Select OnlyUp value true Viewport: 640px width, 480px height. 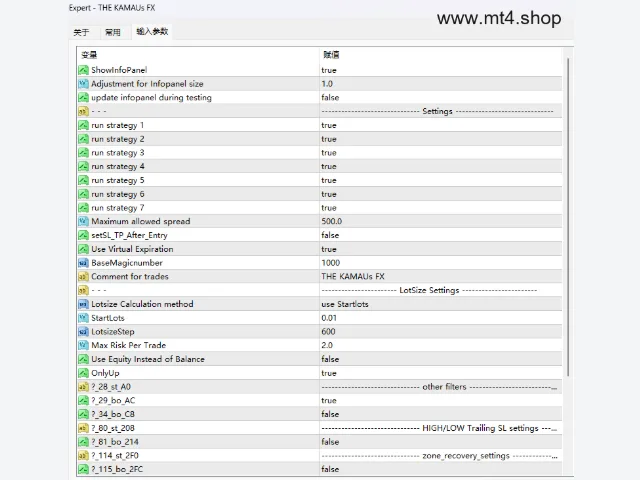click(x=329, y=373)
